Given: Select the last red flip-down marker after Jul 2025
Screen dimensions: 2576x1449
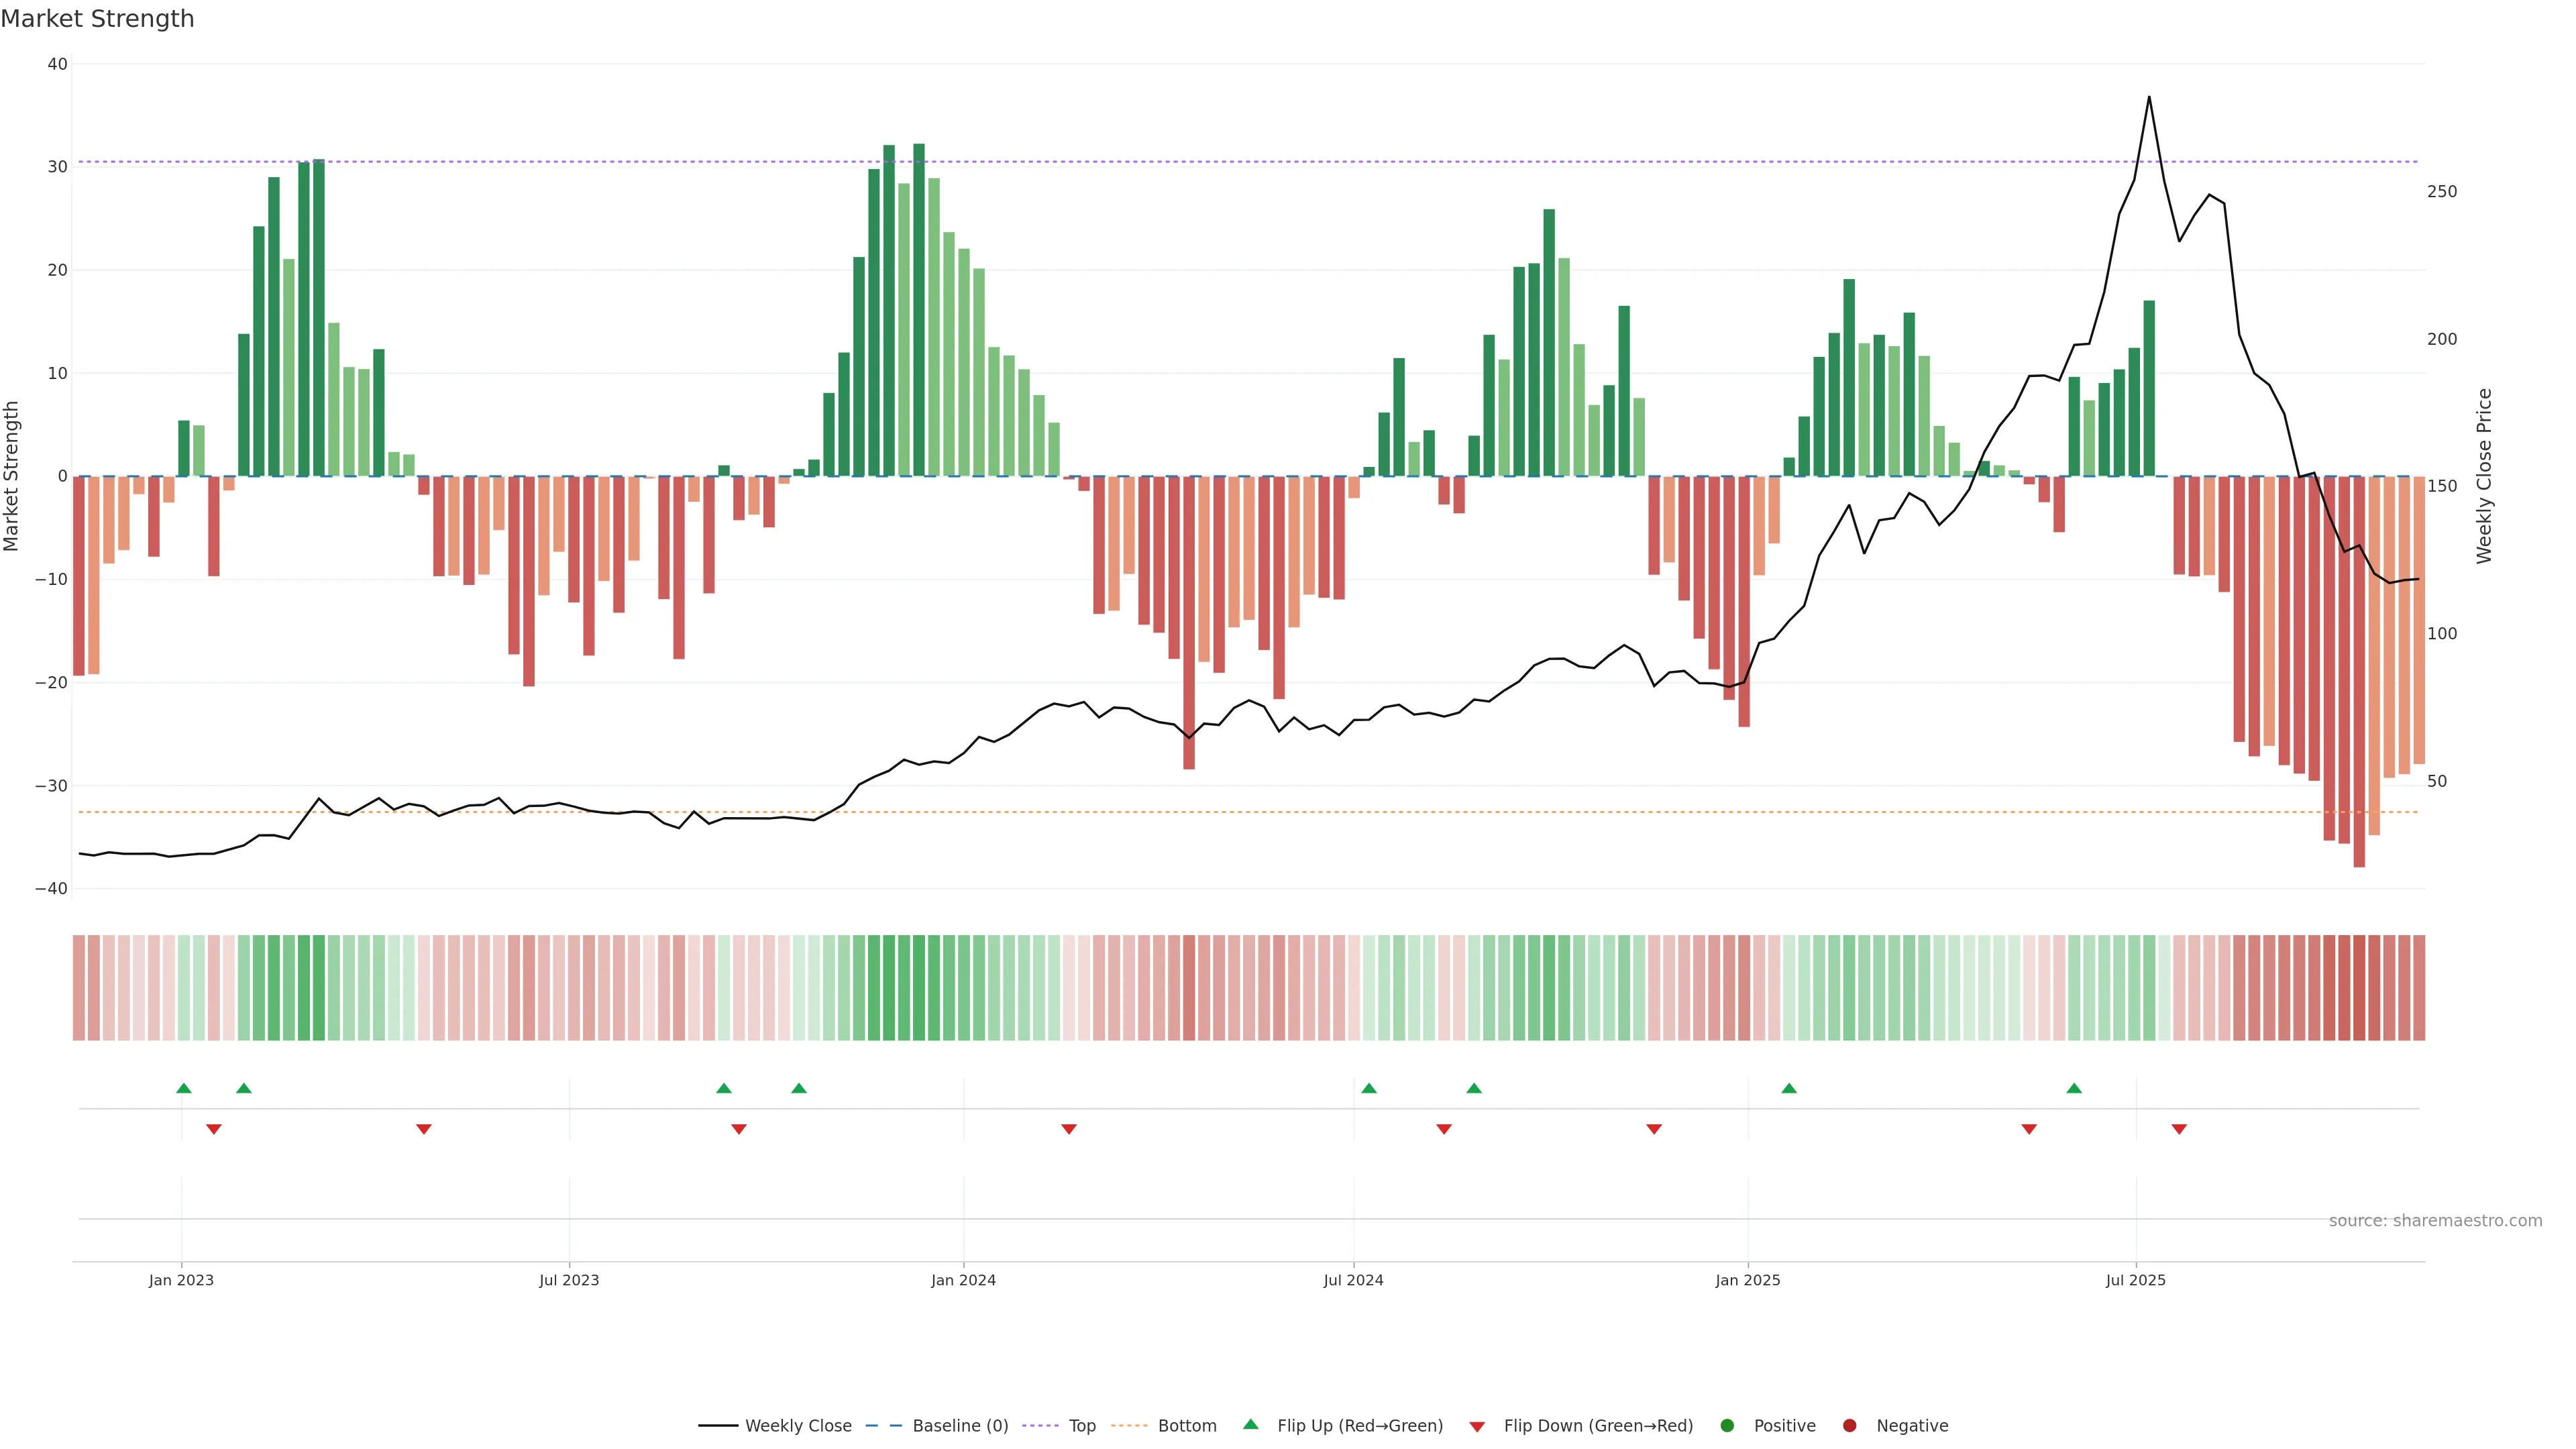Looking at the screenshot, I should pyautogui.click(x=2179, y=1129).
